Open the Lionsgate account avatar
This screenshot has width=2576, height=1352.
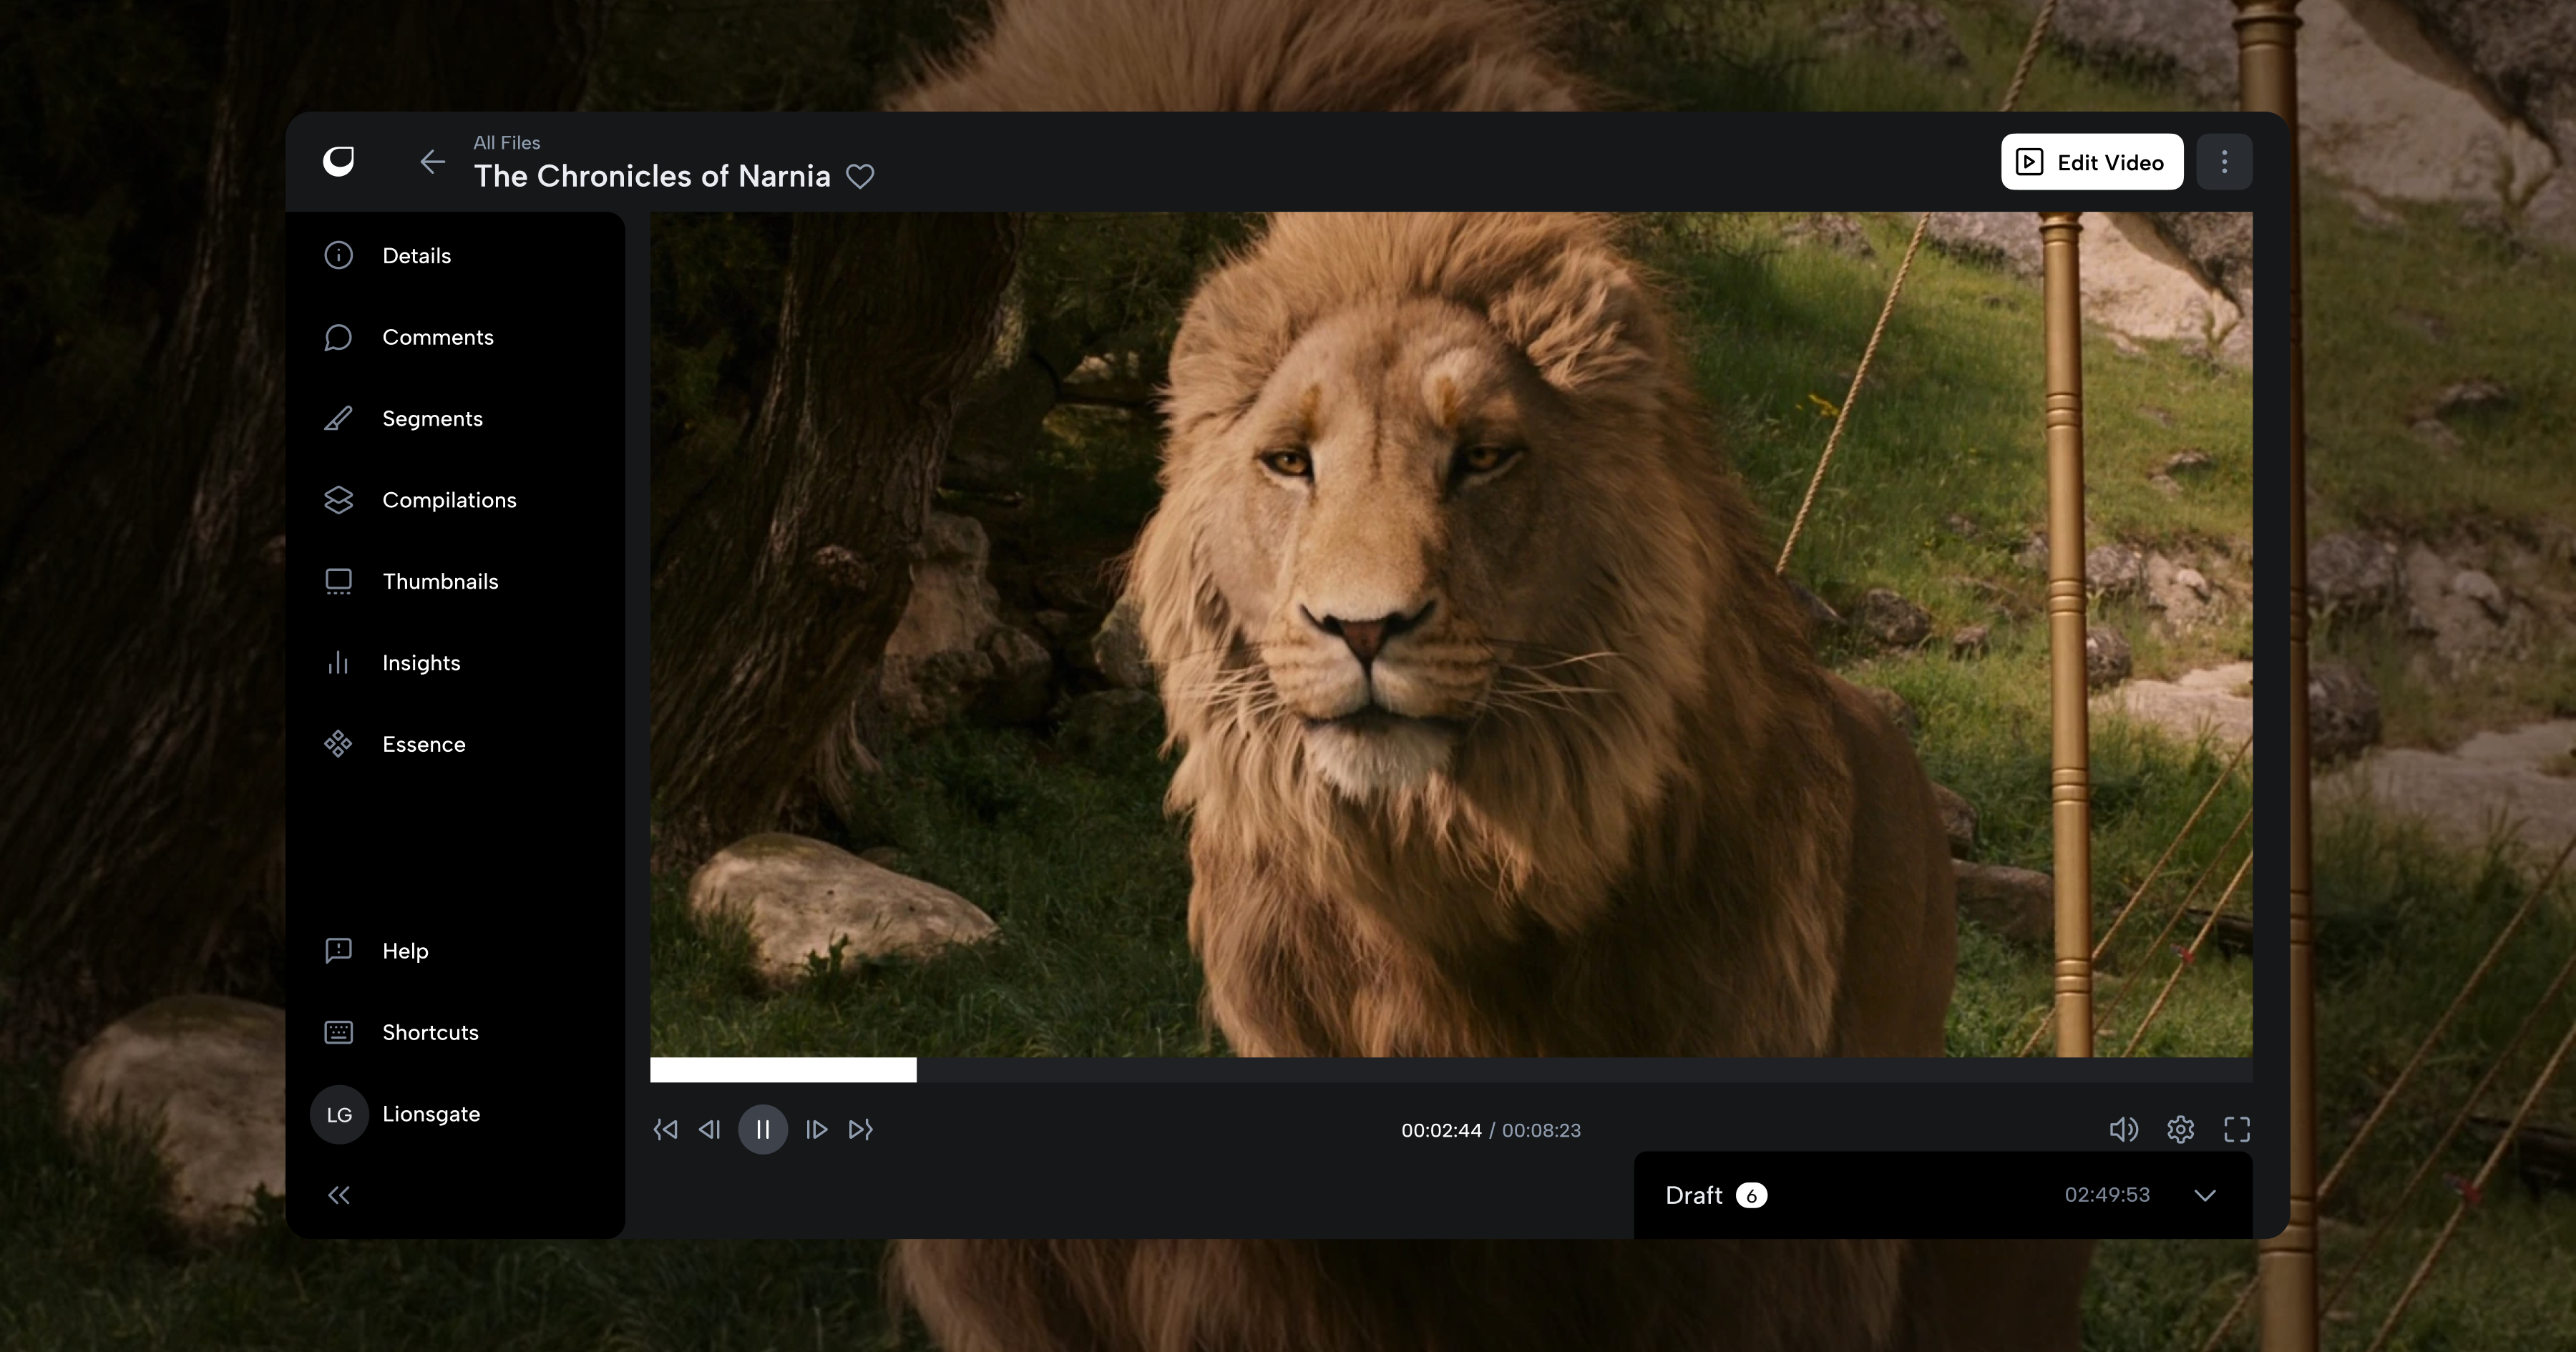[339, 1114]
